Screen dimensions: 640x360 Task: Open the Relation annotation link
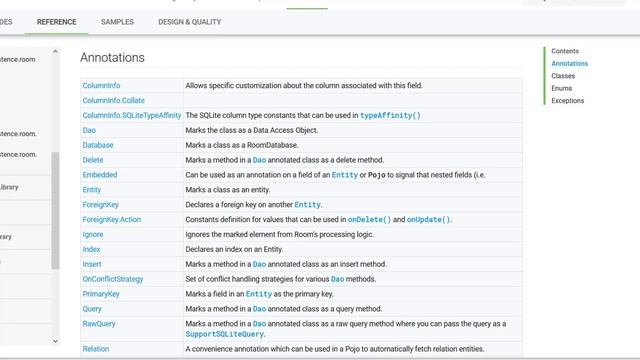click(x=96, y=349)
